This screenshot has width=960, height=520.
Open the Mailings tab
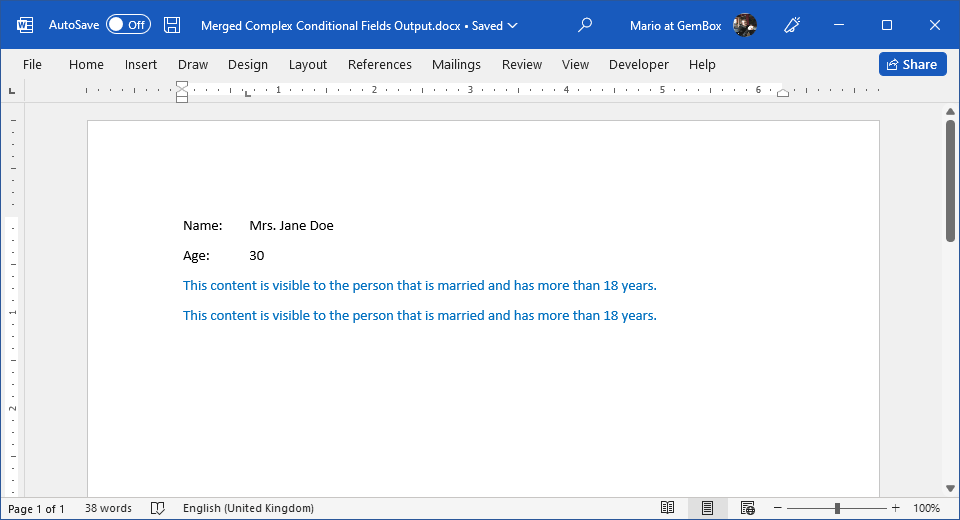pyautogui.click(x=456, y=64)
